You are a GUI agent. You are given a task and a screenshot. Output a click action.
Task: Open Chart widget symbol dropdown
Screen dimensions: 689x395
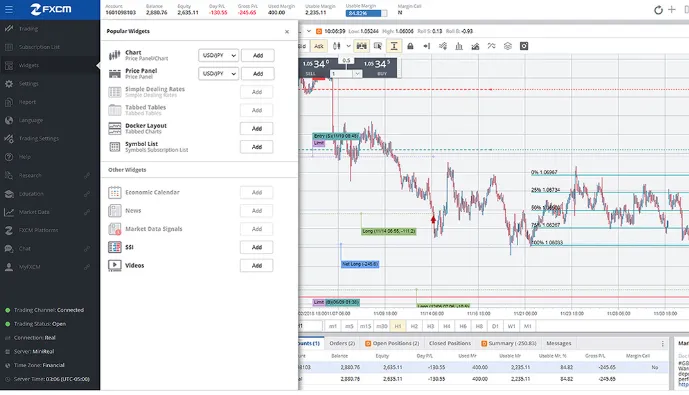tap(218, 55)
